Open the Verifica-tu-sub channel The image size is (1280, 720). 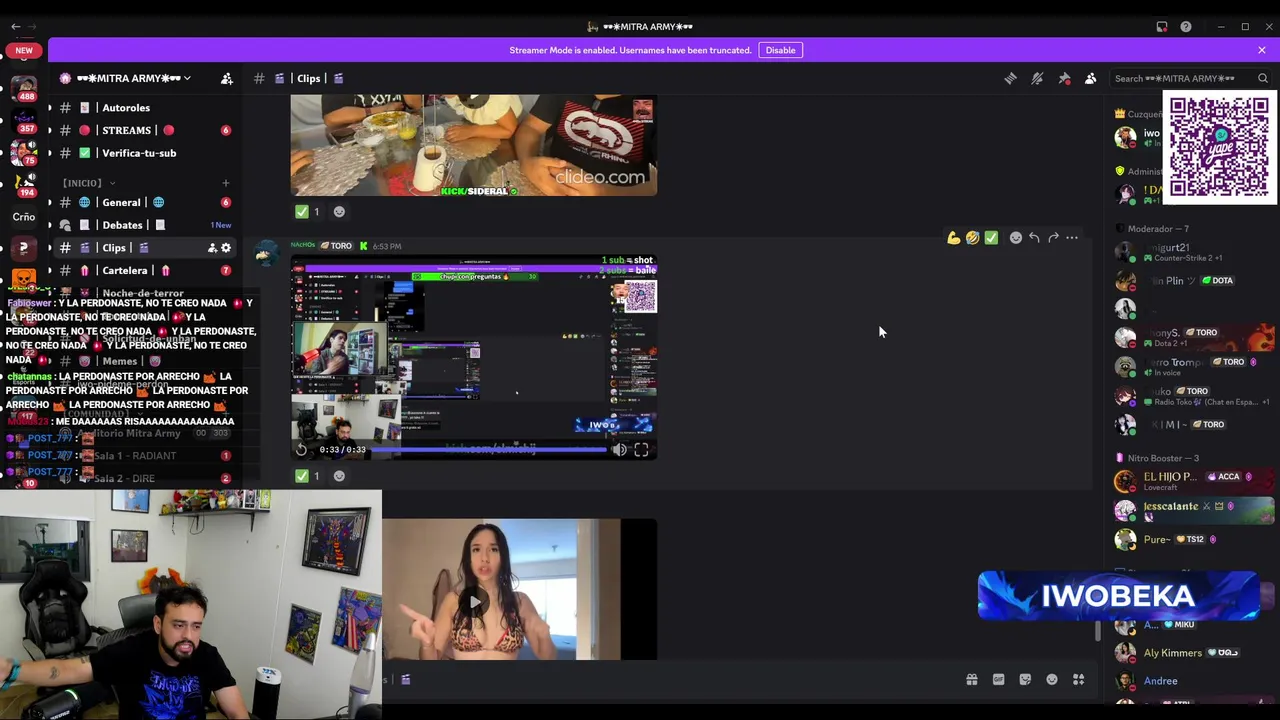pos(146,153)
